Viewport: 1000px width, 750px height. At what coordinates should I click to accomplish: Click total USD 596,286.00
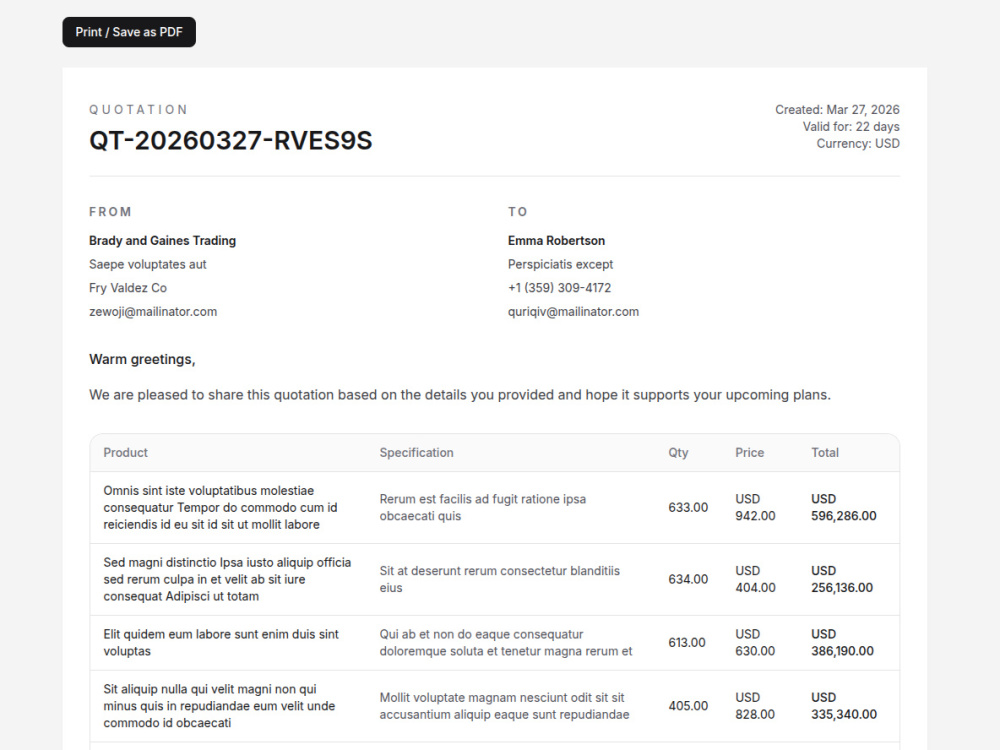[844, 508]
